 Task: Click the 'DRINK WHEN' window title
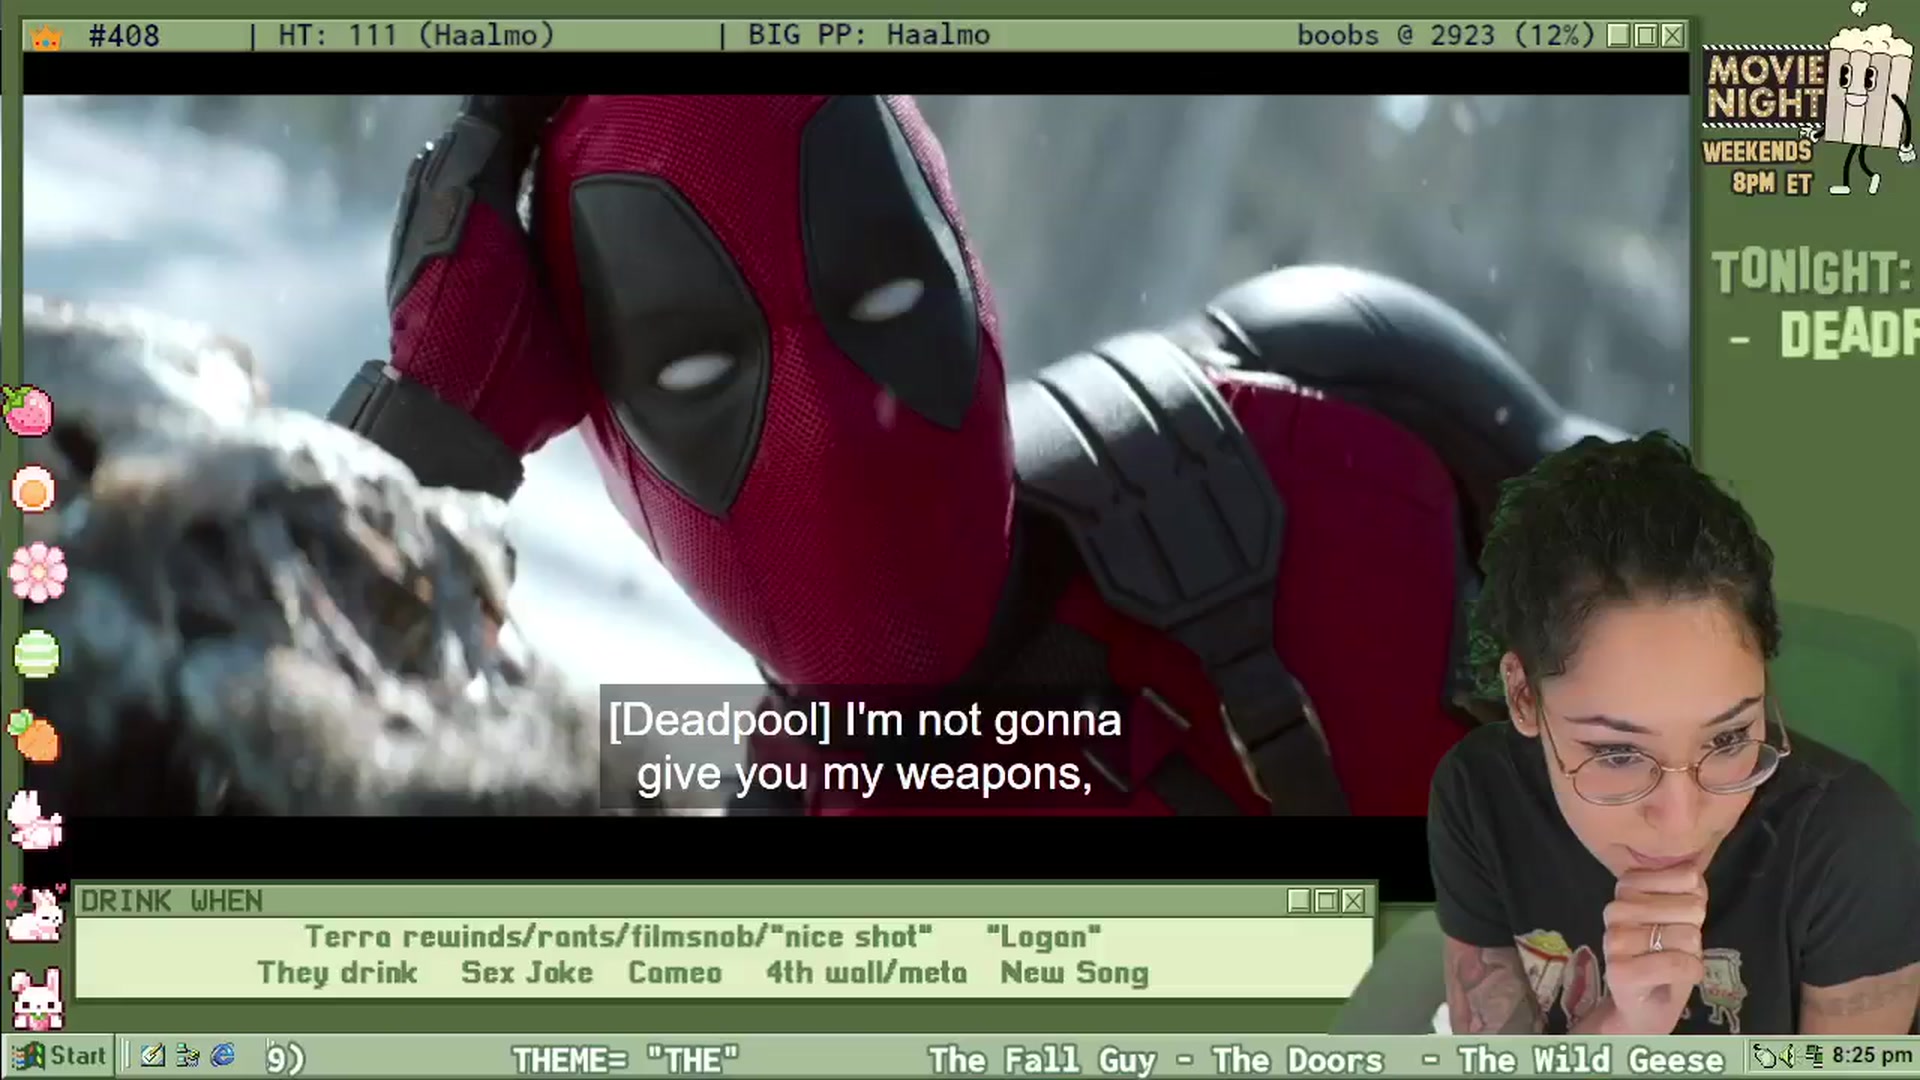[171, 901]
